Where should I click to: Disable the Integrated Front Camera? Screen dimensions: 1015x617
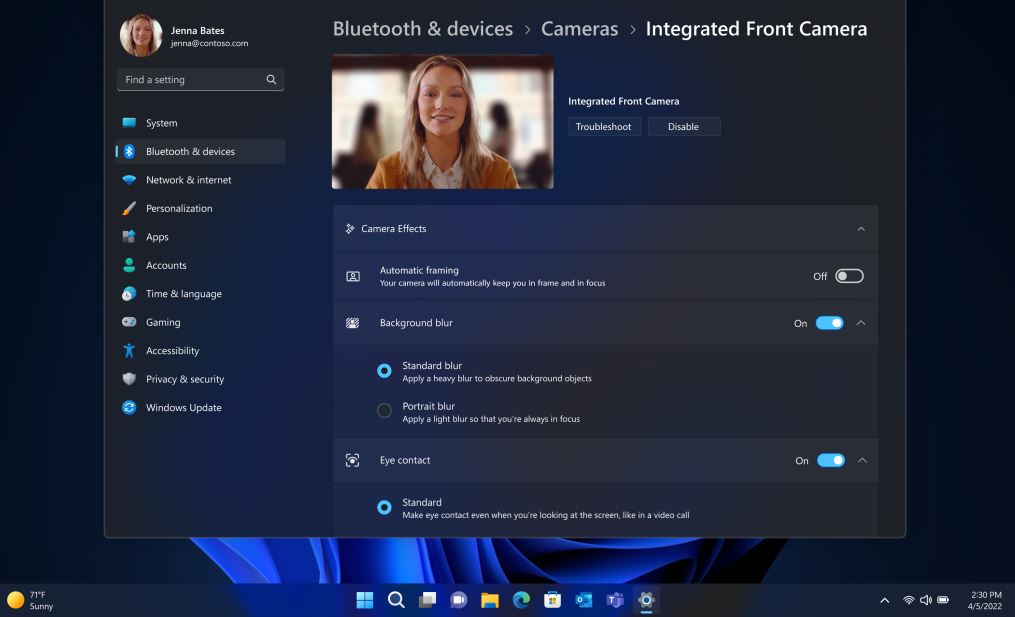coord(684,126)
